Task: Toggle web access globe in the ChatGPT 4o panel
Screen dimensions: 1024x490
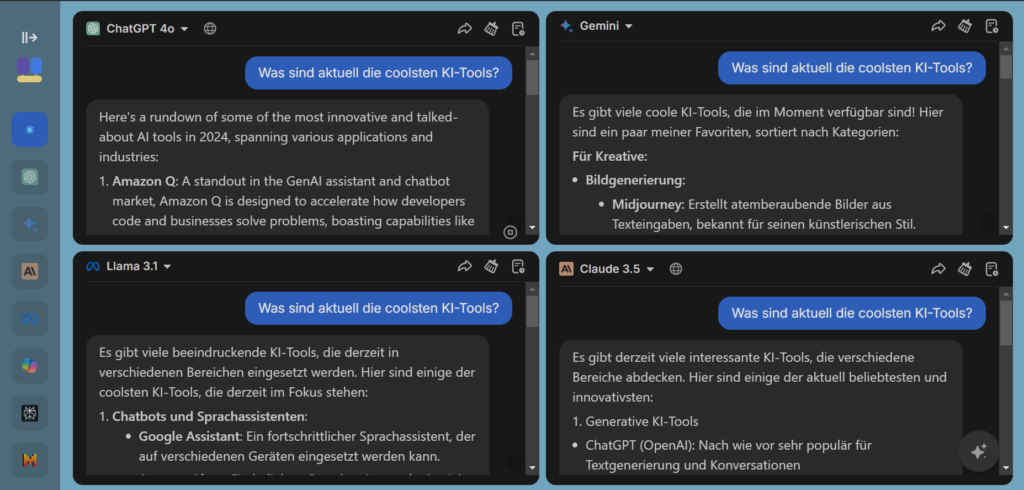Action: [210, 28]
